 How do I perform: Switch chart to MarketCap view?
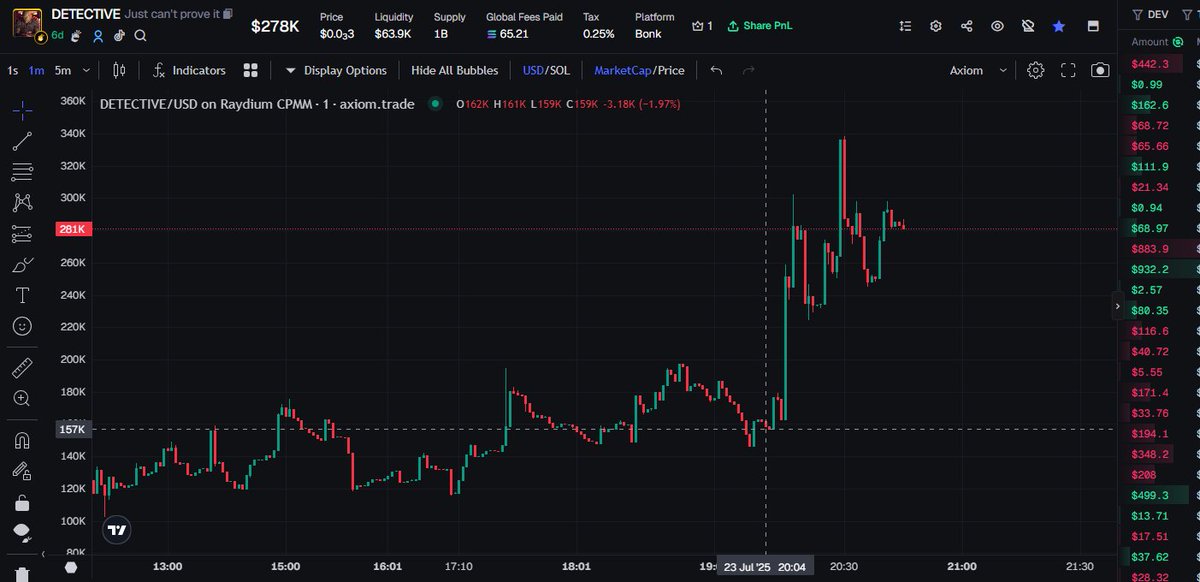click(622, 70)
